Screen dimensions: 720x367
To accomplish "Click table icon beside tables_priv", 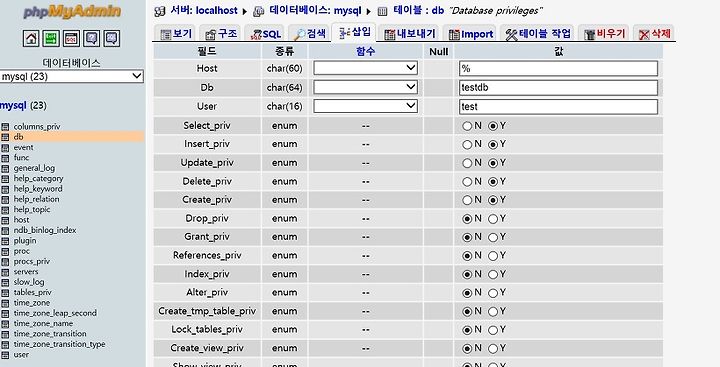I will [5, 293].
